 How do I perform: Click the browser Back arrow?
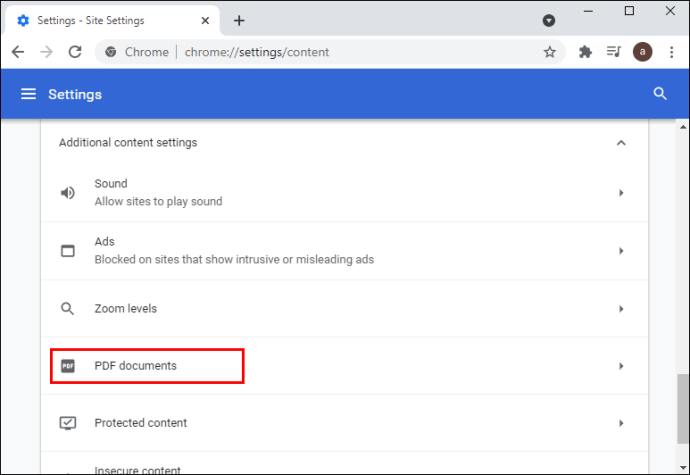point(18,52)
